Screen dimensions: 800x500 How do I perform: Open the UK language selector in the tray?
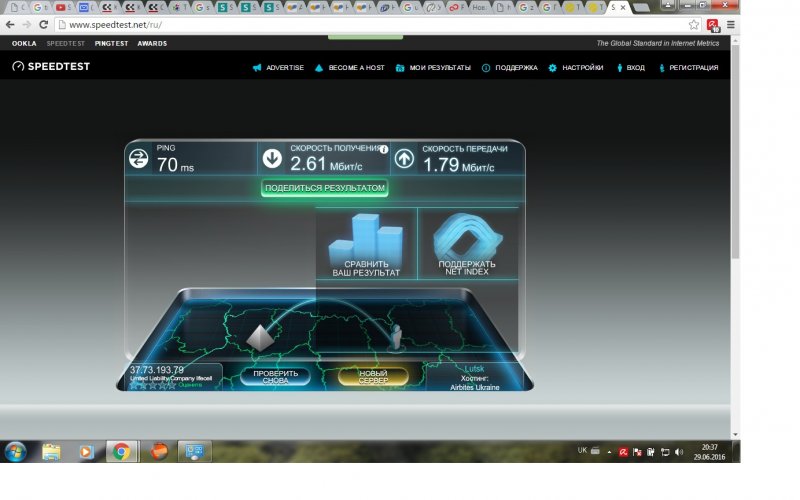[583, 451]
